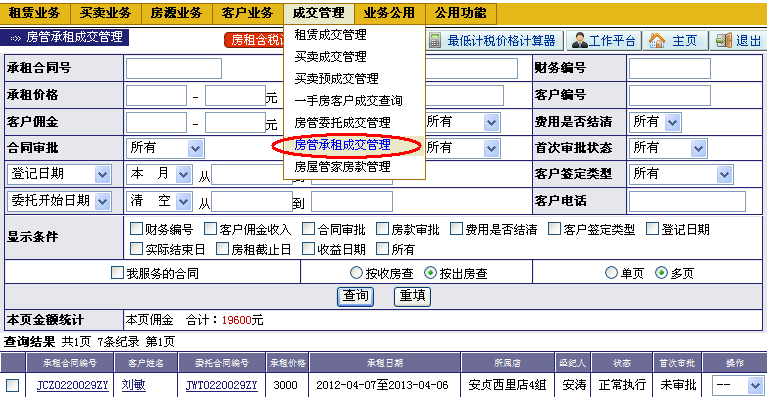Tick the 财务编号 display checkbox

[x=136, y=228]
